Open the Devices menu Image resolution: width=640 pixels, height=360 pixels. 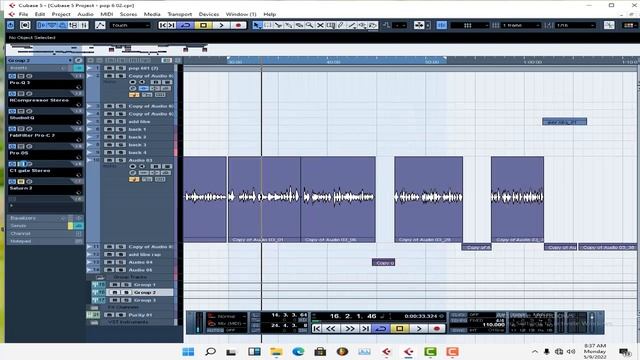209,14
